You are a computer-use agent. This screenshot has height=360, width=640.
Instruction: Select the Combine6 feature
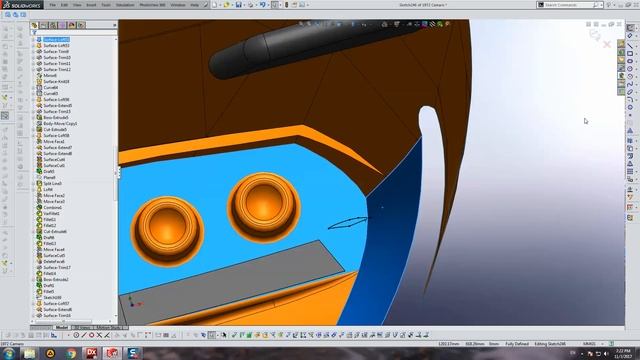[x=52, y=207]
